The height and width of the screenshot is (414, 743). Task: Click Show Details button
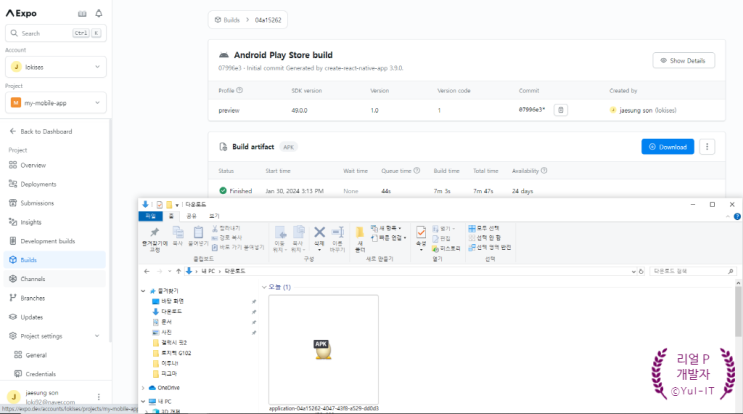pos(683,61)
